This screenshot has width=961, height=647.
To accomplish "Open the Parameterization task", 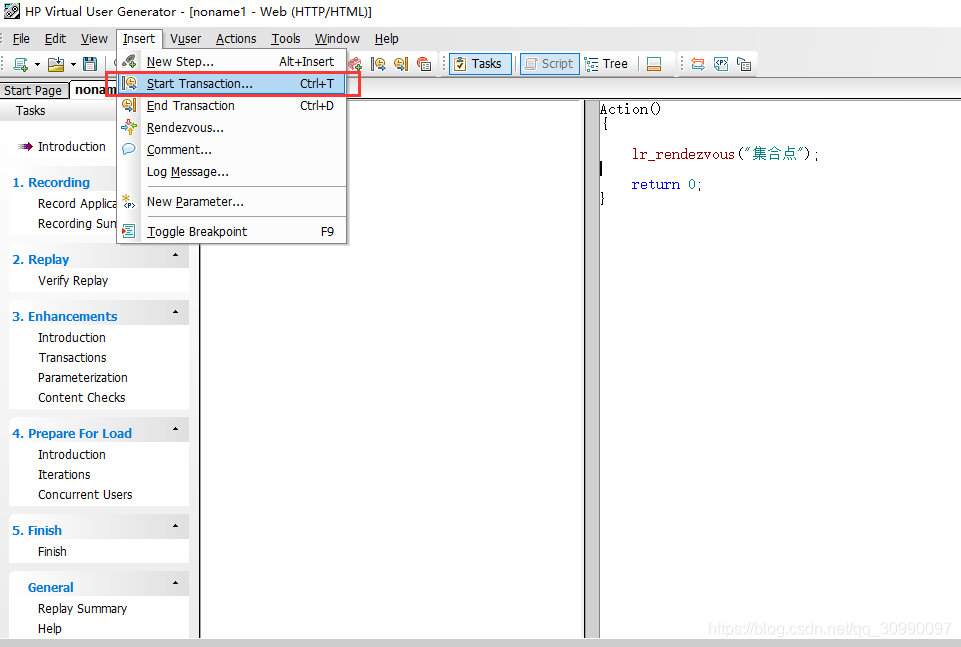I will pos(83,377).
